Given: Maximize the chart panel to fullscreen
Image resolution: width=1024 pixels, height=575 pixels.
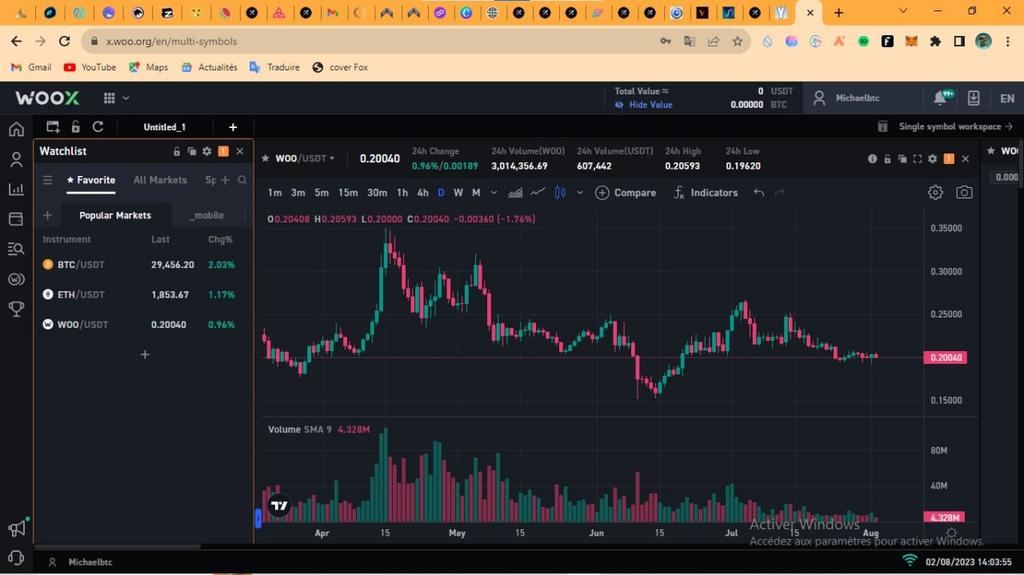Looking at the screenshot, I should [917, 159].
